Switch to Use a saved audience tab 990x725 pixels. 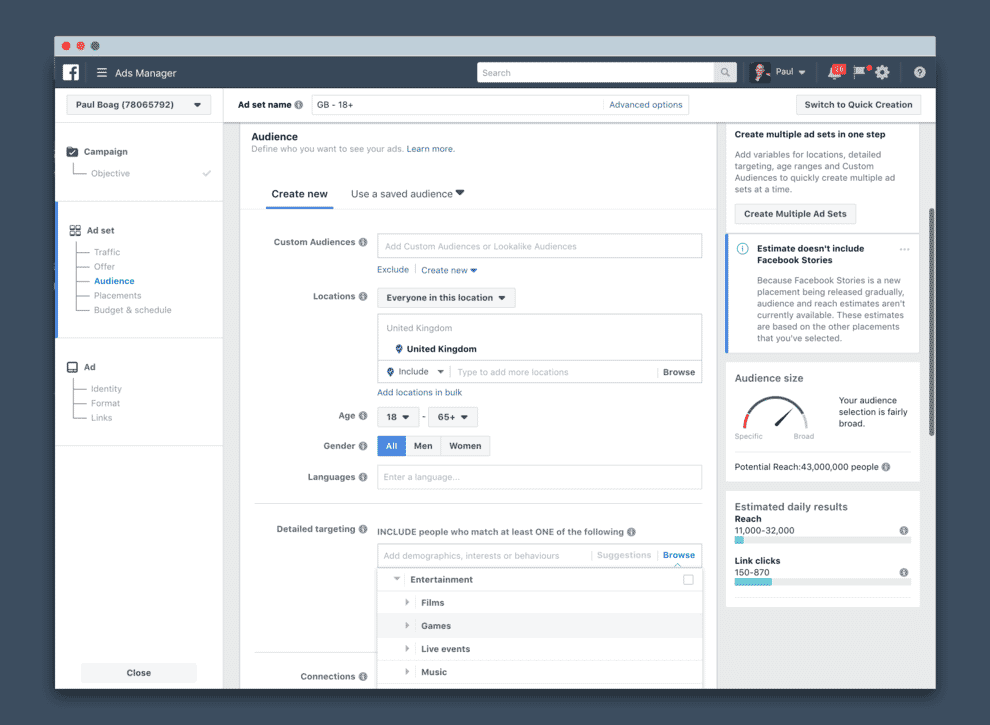(407, 194)
